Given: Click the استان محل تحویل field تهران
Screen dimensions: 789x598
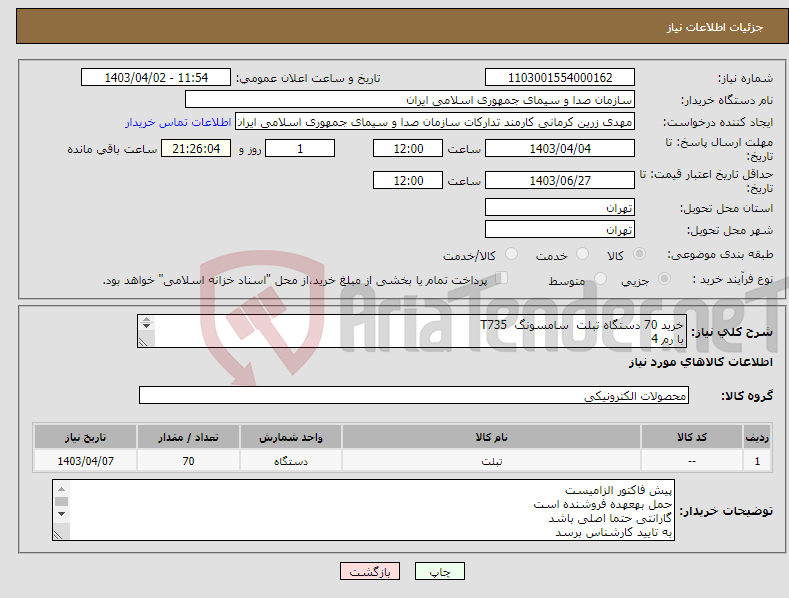Looking at the screenshot, I should [560, 207].
